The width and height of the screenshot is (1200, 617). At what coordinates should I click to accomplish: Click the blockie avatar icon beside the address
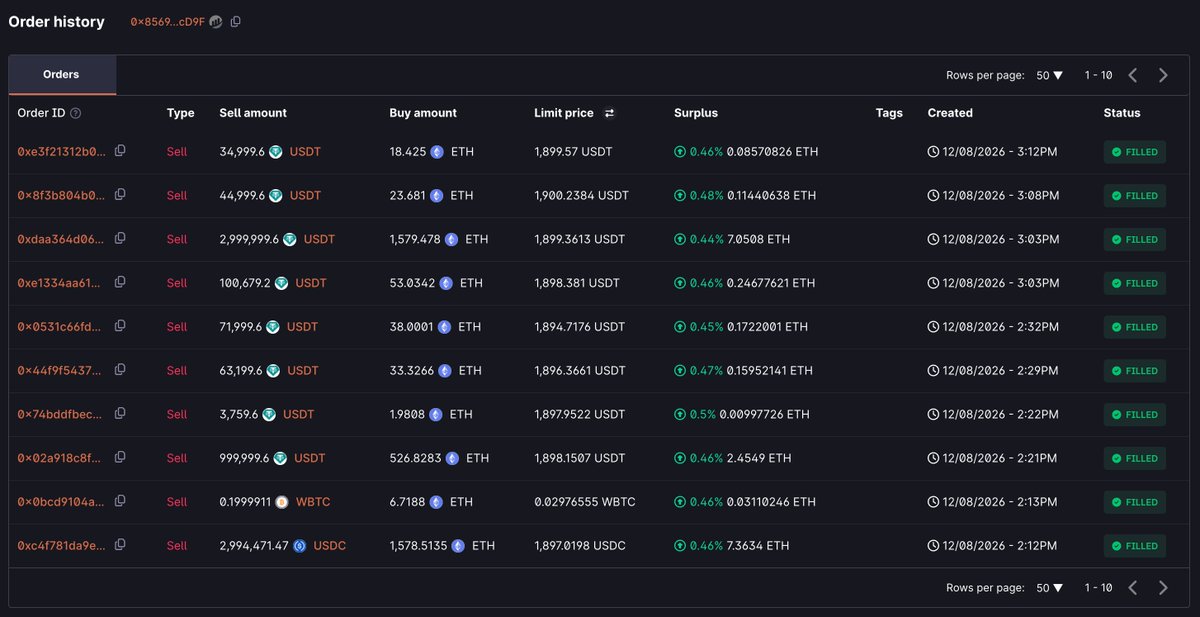[x=215, y=22]
